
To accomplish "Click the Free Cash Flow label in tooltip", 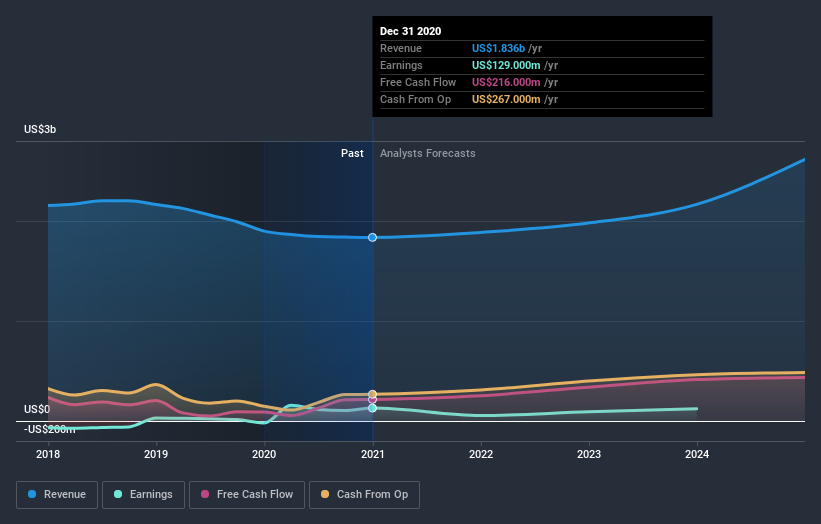I will [x=418, y=82].
